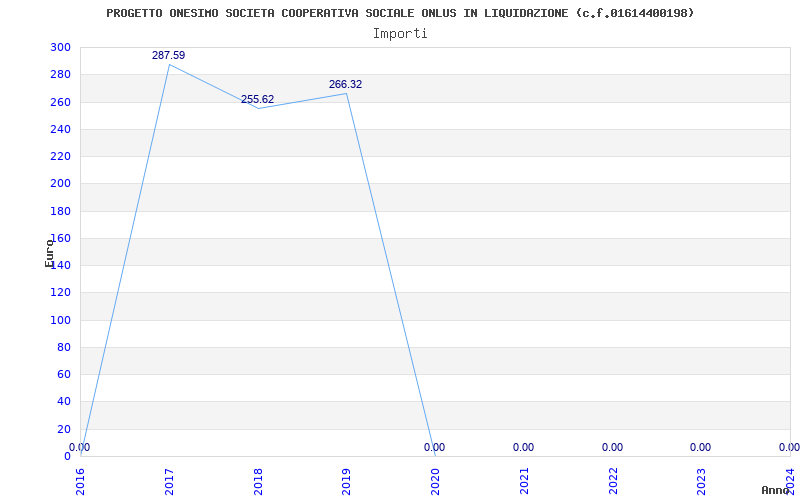
Task: Click the 0.00 value above 2022
Action: 612,447
